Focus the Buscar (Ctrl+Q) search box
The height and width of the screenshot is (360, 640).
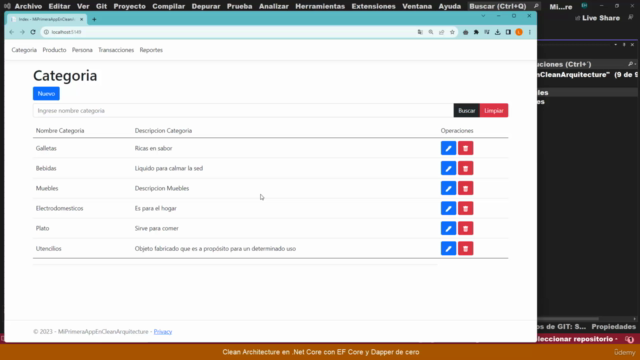(504, 6)
